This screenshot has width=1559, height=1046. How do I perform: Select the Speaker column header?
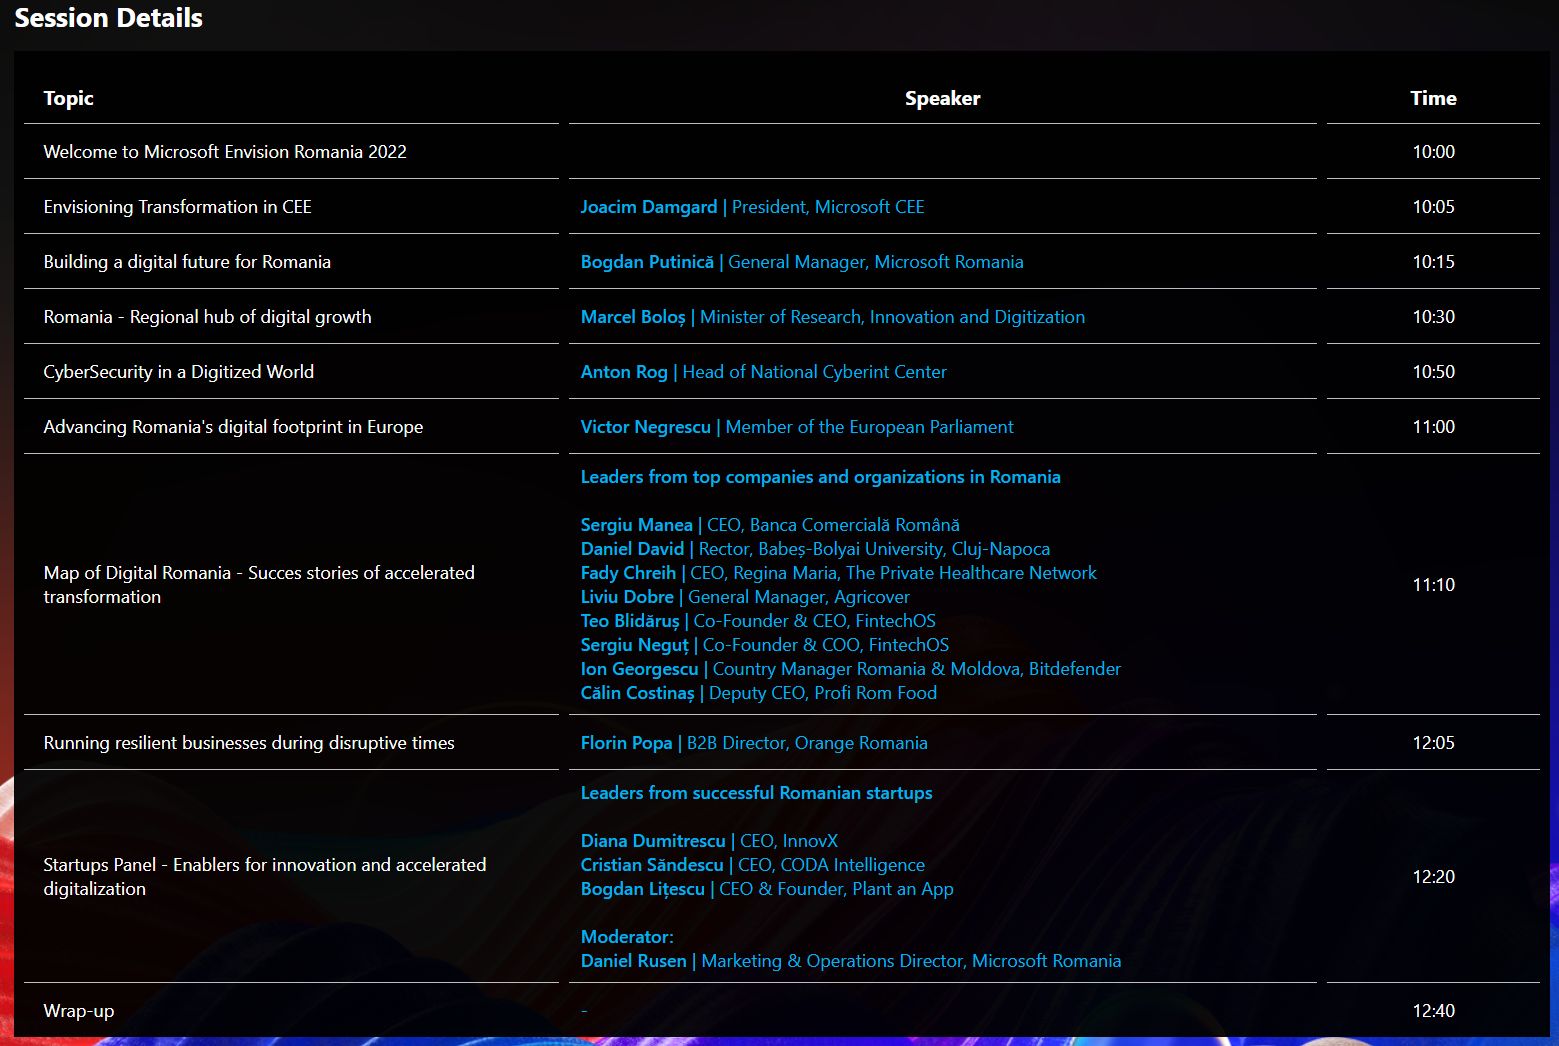(x=942, y=98)
